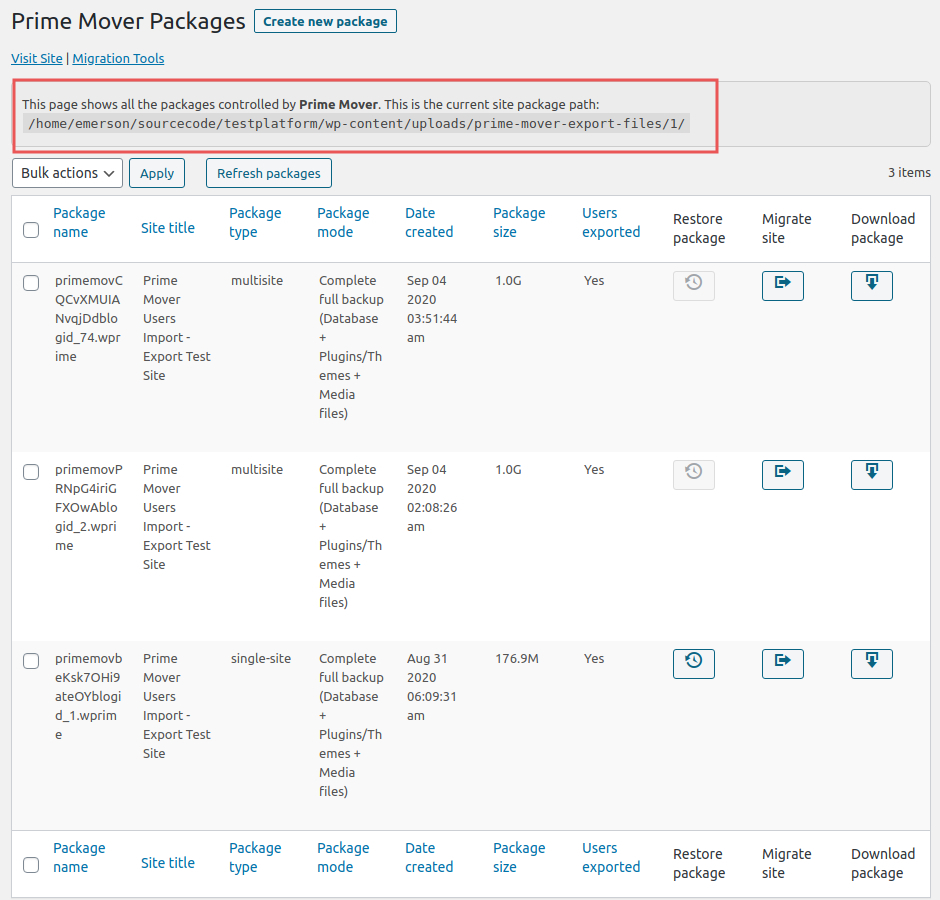940x900 pixels.
Task: Apply the selected bulk action
Action: (157, 173)
